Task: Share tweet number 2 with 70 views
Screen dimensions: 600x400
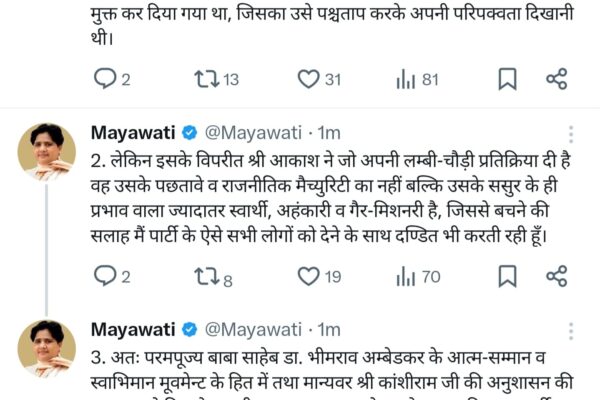Action: [x=556, y=276]
